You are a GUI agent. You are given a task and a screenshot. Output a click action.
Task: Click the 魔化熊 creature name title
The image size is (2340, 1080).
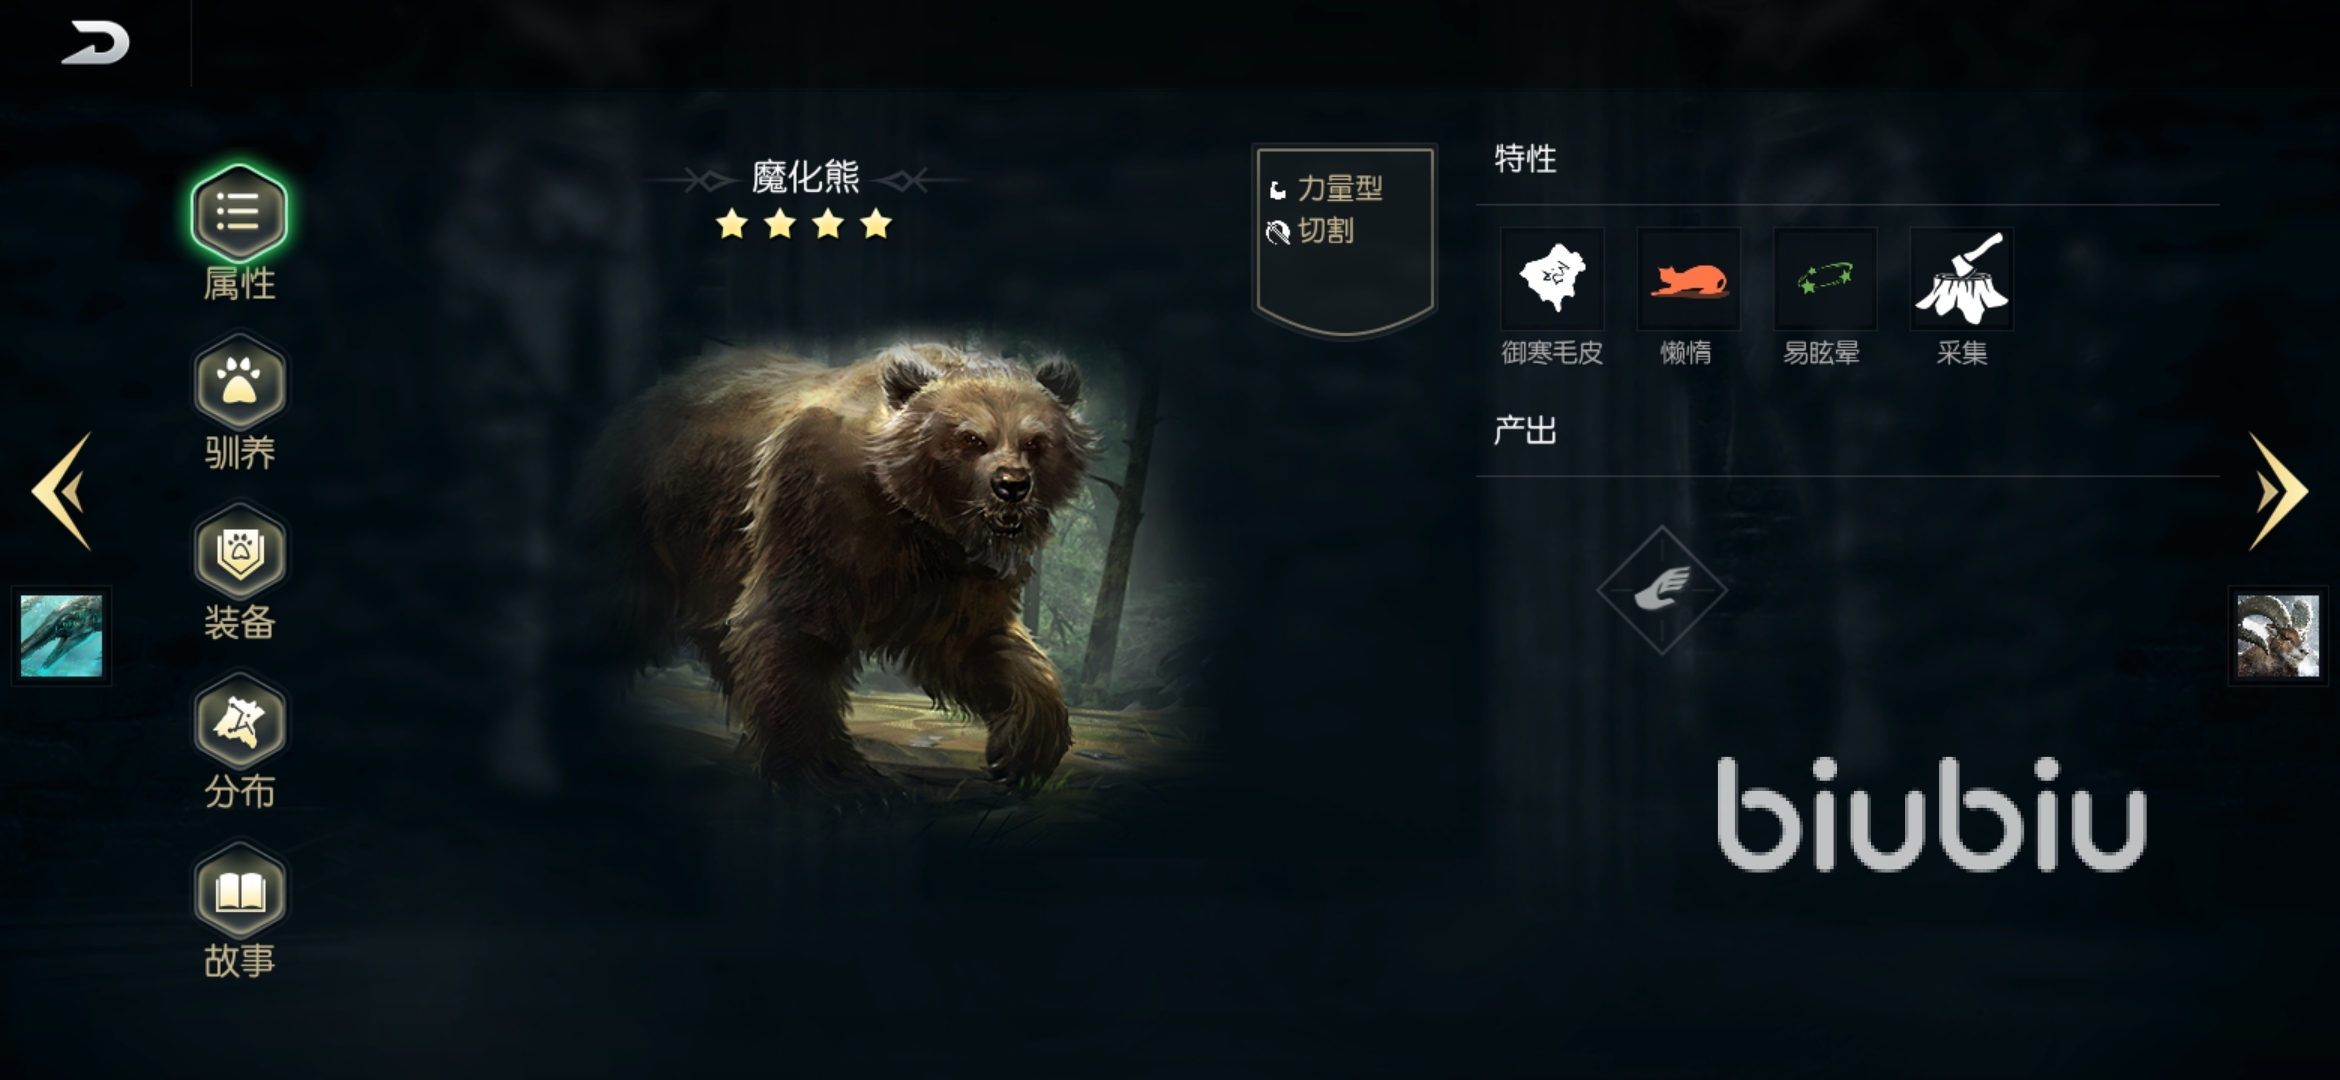click(805, 177)
